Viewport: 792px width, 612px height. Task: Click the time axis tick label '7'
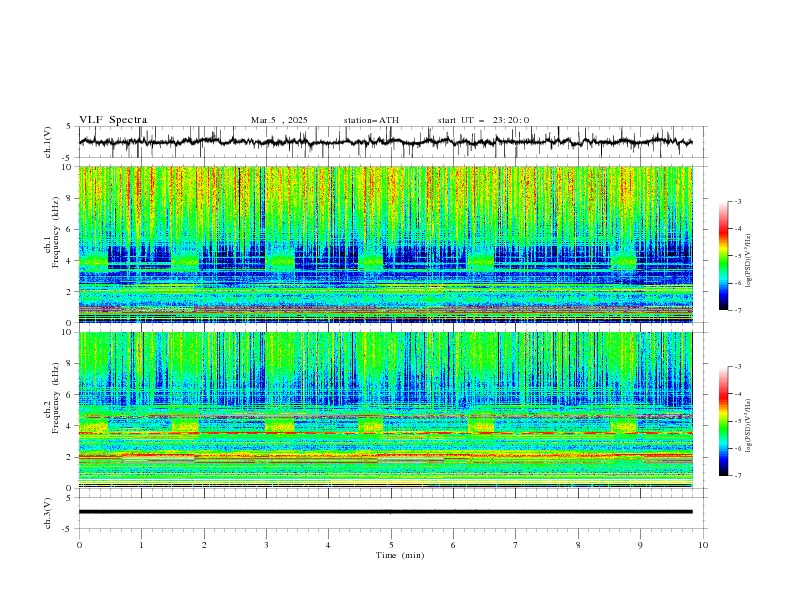516,545
